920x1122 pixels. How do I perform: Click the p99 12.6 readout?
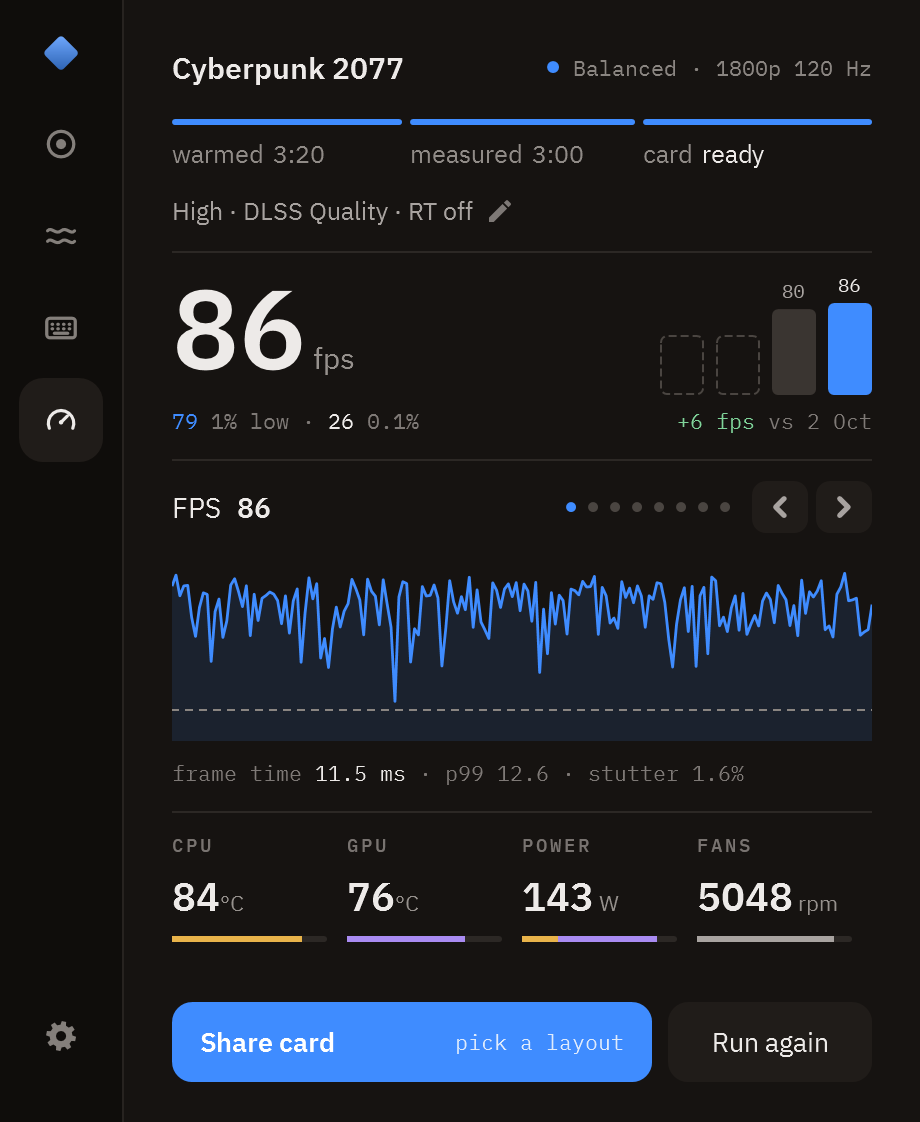(x=496, y=774)
